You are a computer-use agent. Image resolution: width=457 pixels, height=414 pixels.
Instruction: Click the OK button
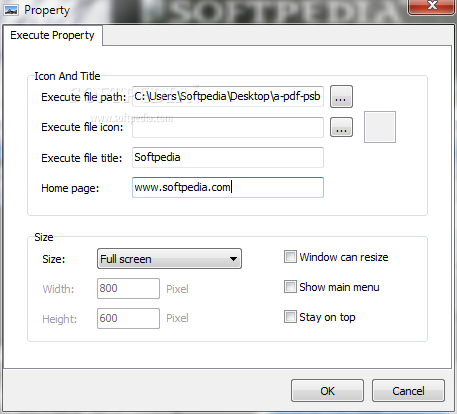pos(327,391)
